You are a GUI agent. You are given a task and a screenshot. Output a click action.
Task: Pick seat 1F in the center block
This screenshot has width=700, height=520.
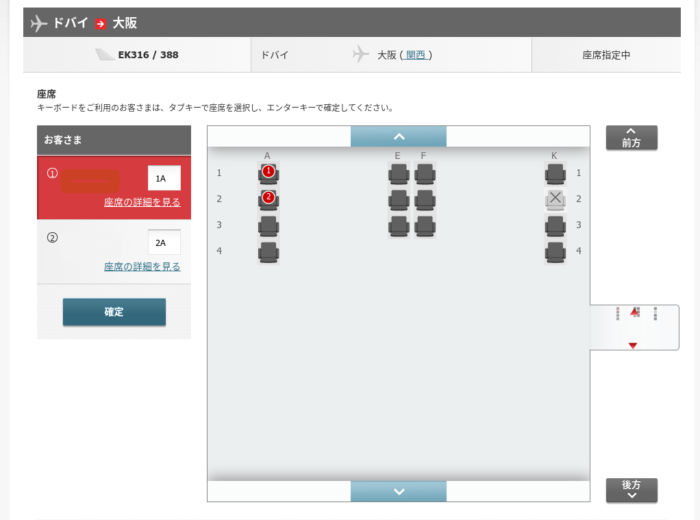click(425, 174)
